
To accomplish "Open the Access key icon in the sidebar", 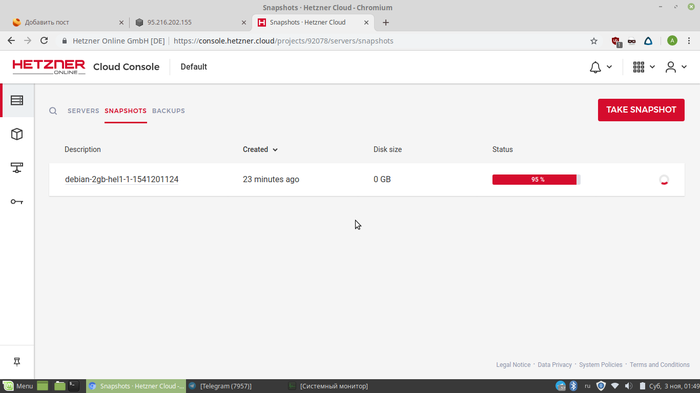I will (17, 202).
